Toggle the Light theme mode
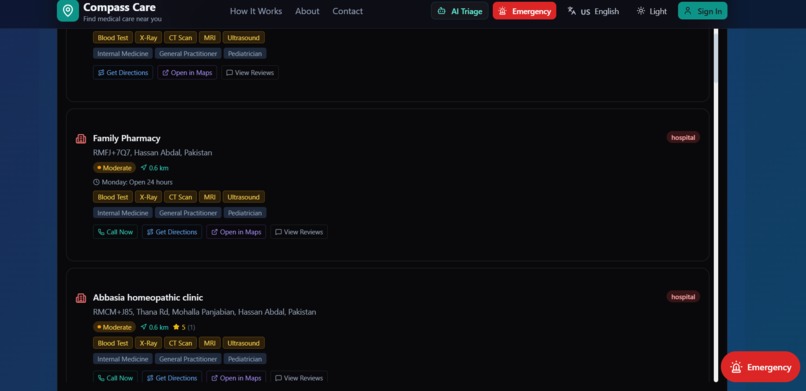 click(x=651, y=11)
